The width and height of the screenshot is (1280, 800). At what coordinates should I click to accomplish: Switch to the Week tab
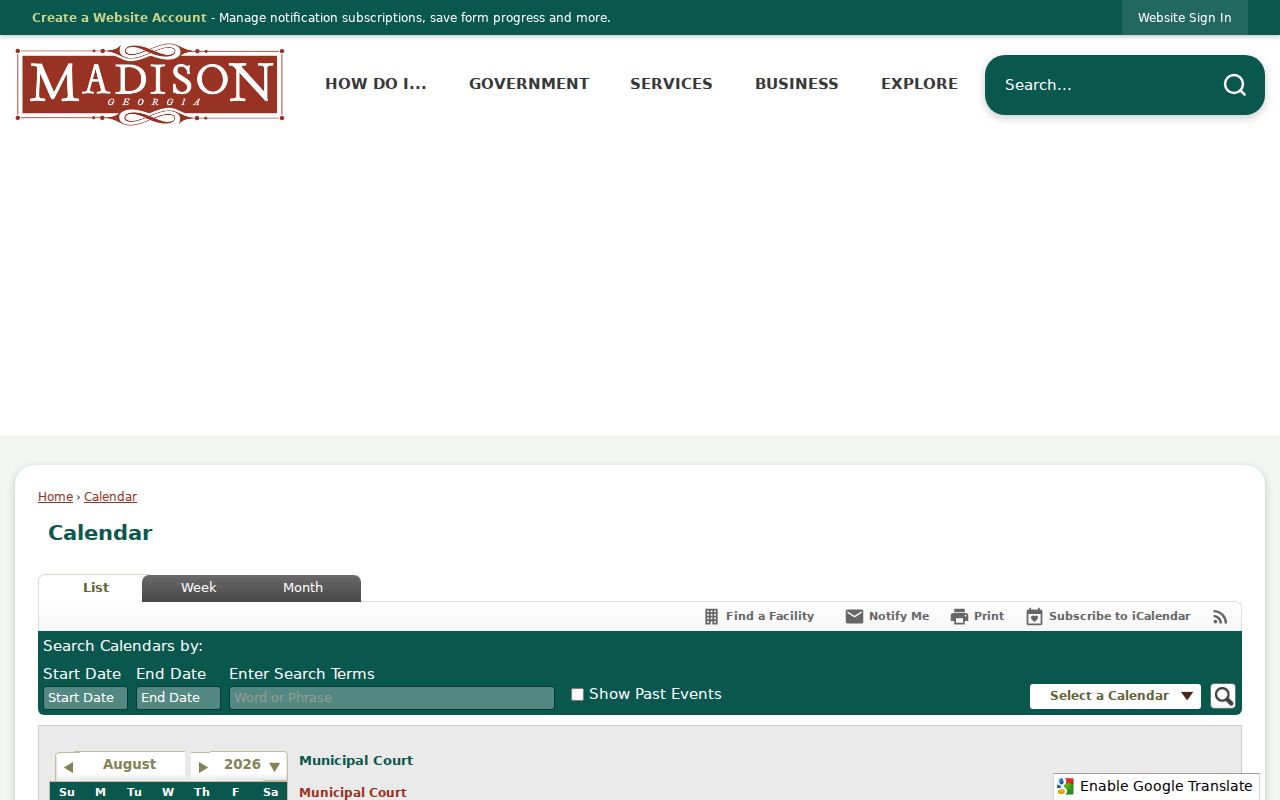tap(198, 588)
